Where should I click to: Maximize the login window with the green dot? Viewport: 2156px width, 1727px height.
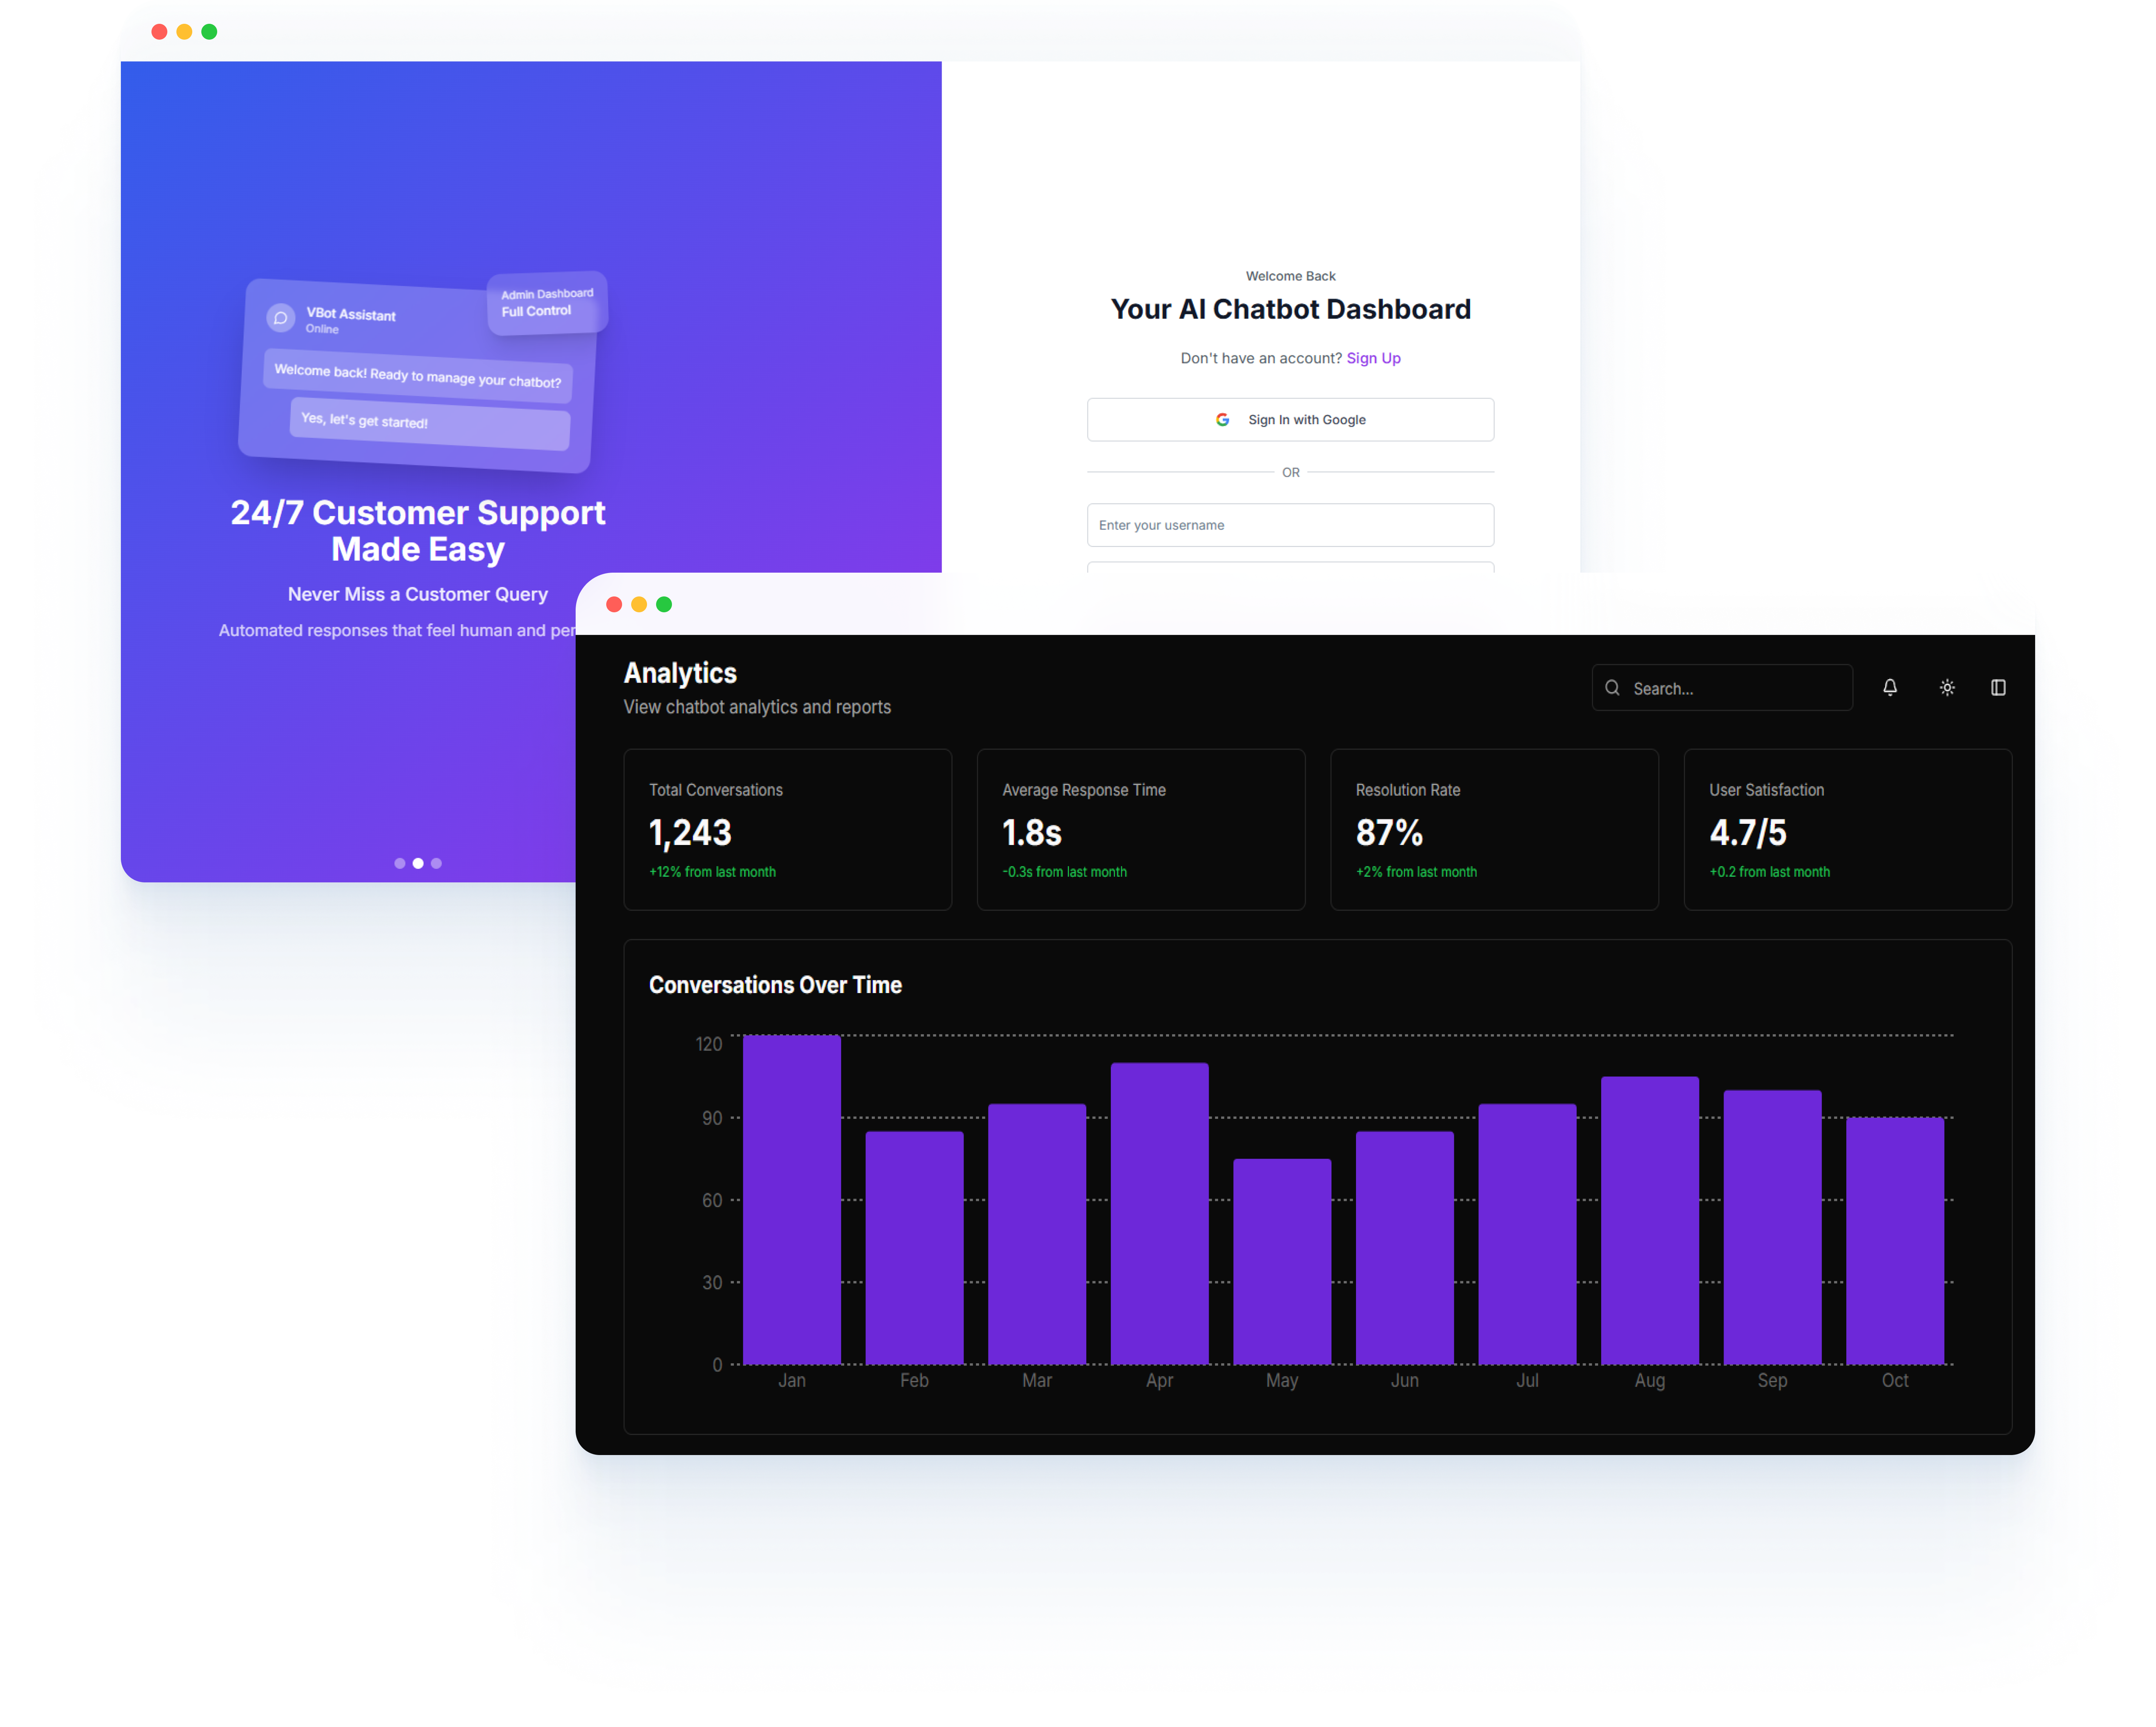click(x=209, y=32)
